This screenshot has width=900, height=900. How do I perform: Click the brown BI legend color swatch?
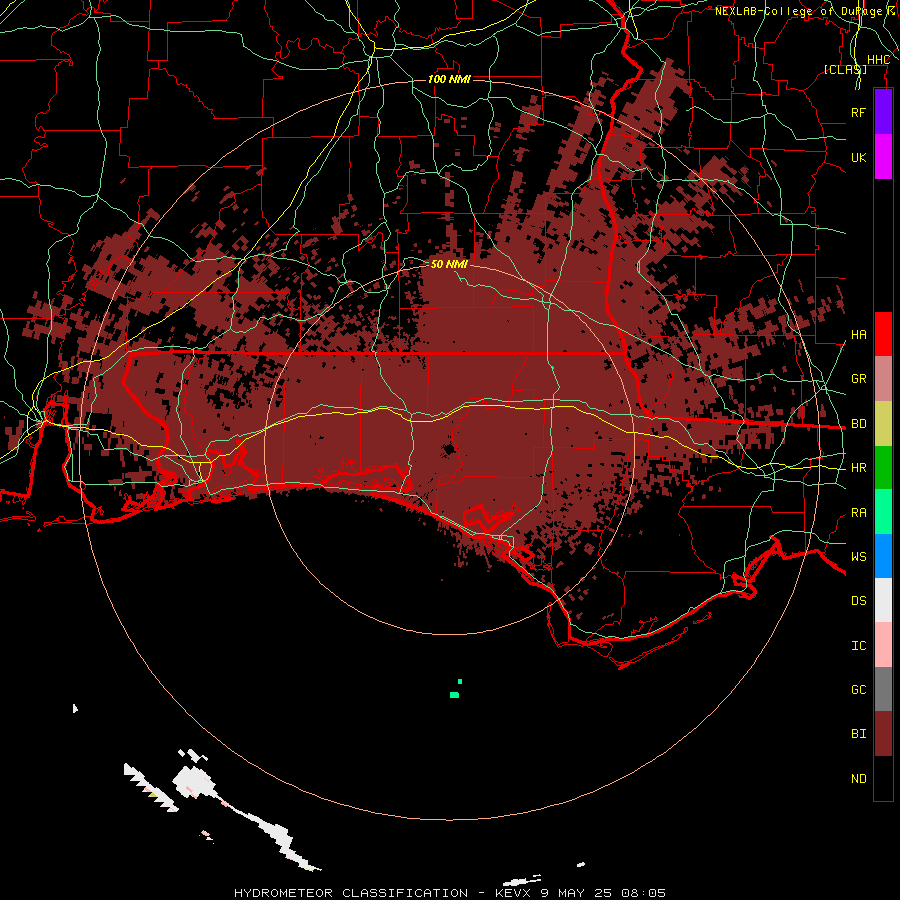point(883,734)
